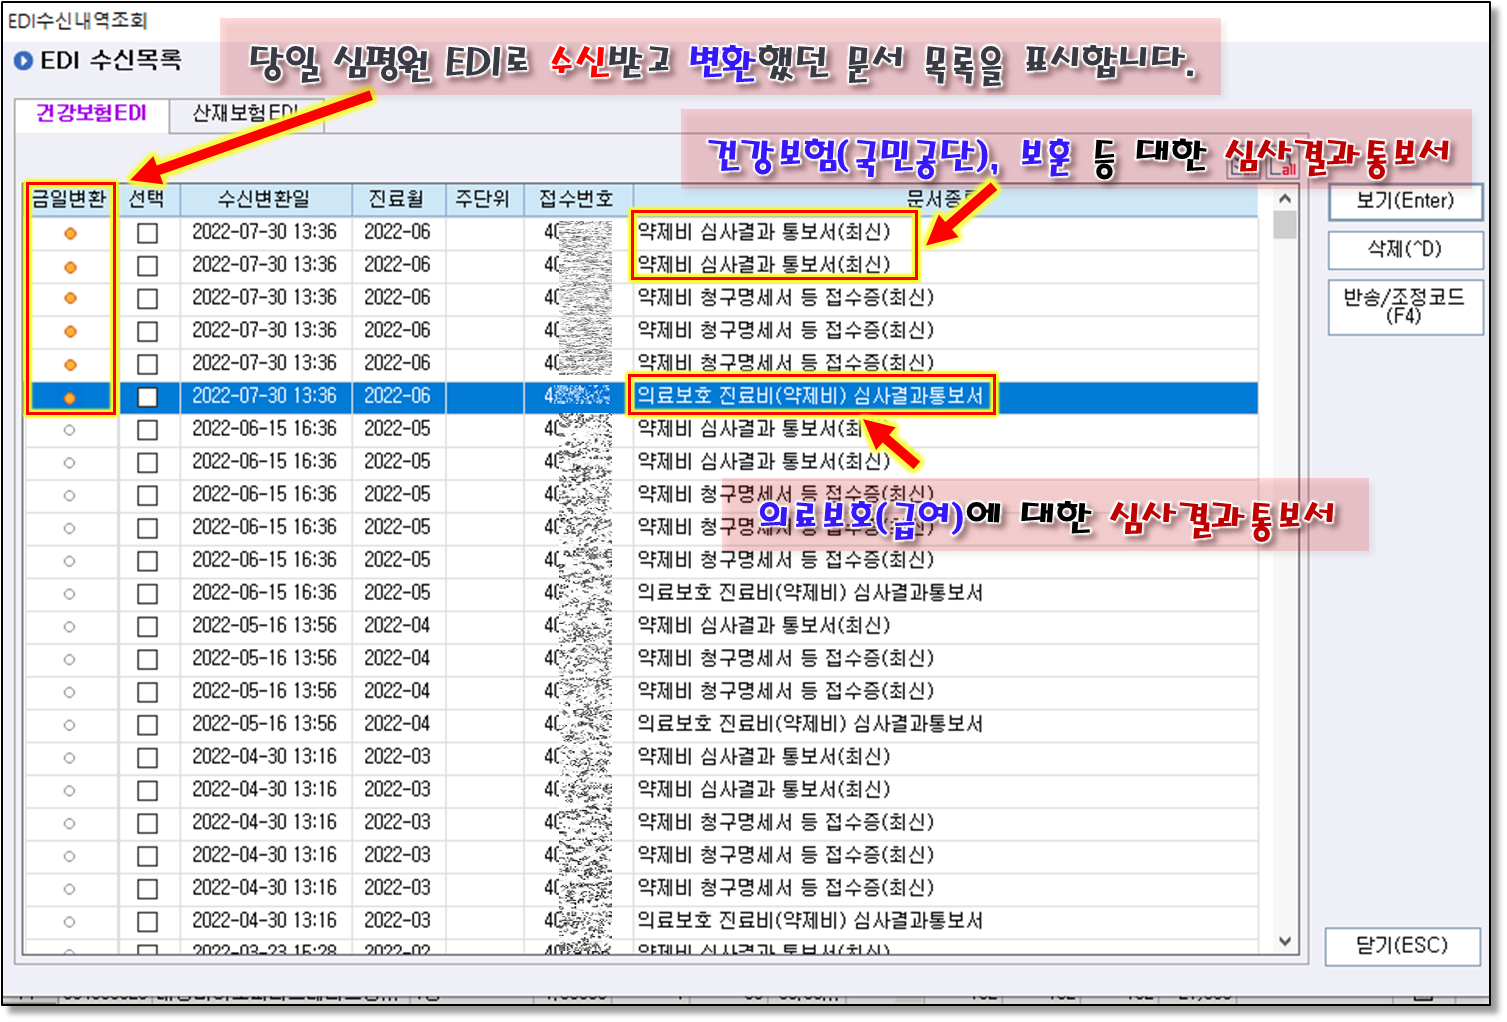This screenshot has width=1507, height=1022.
Task: Click gray circle in 2022-04 의료보호 진료비 row
Action: pos(69,725)
